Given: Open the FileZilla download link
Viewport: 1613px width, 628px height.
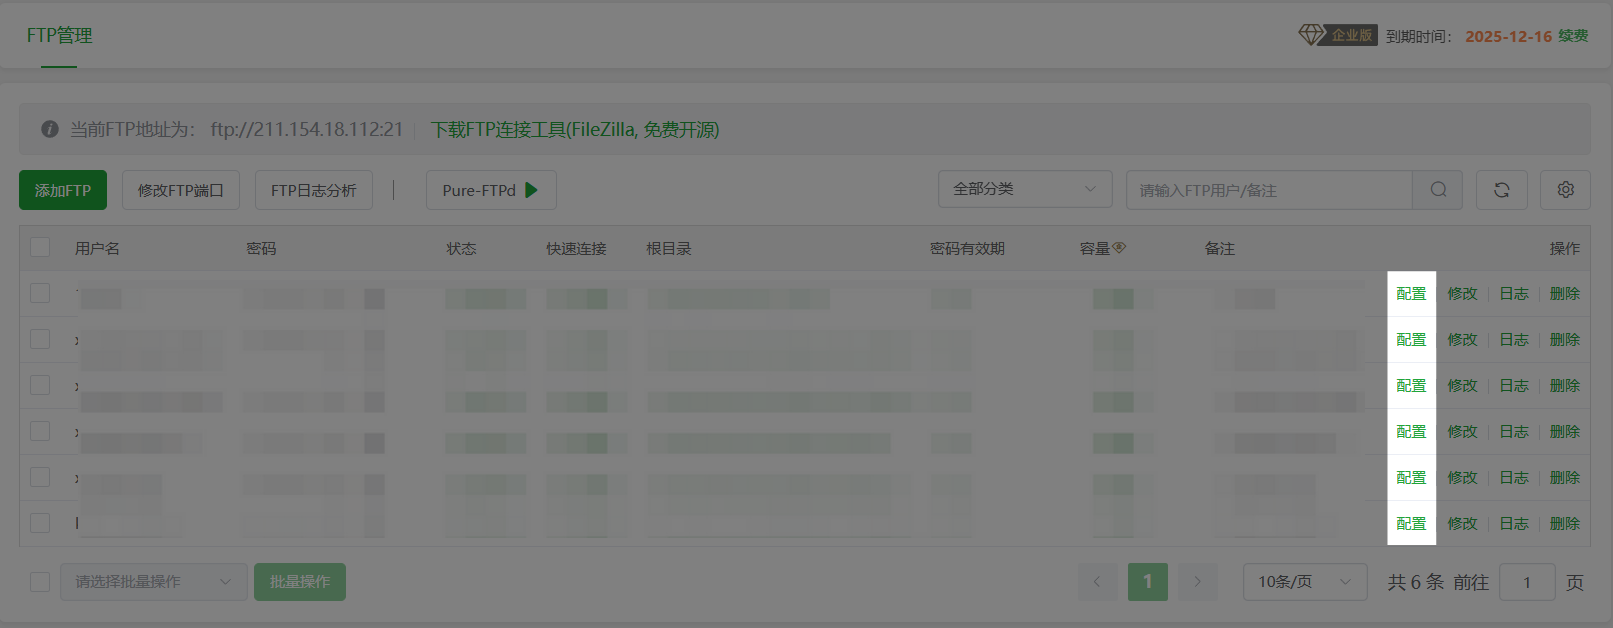Looking at the screenshot, I should point(575,130).
